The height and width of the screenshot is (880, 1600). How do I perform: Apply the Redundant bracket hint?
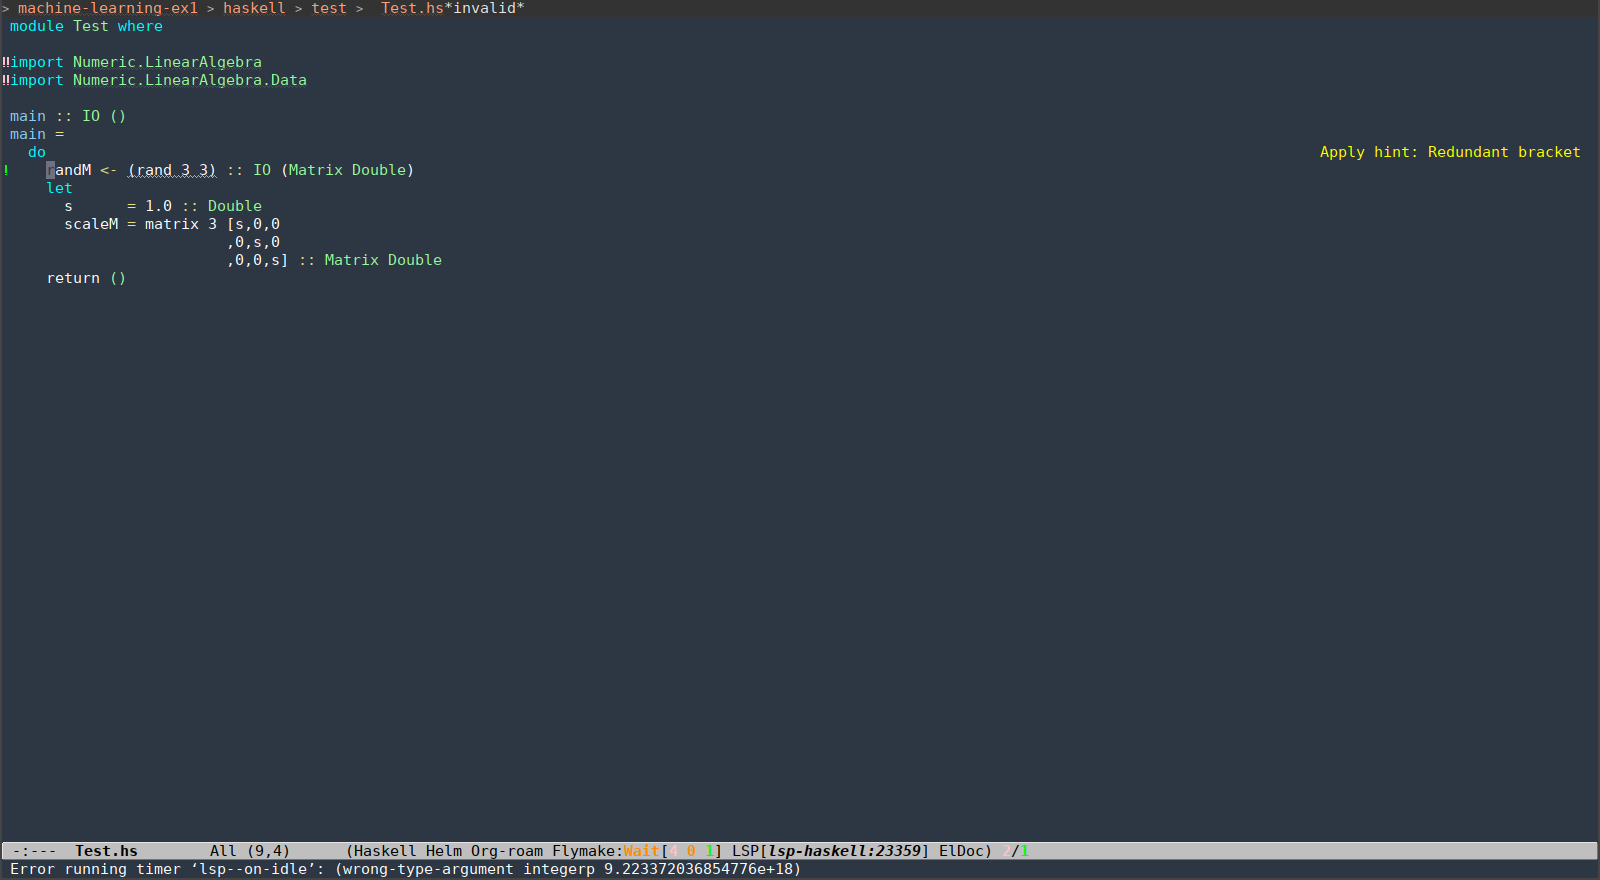point(1450,152)
